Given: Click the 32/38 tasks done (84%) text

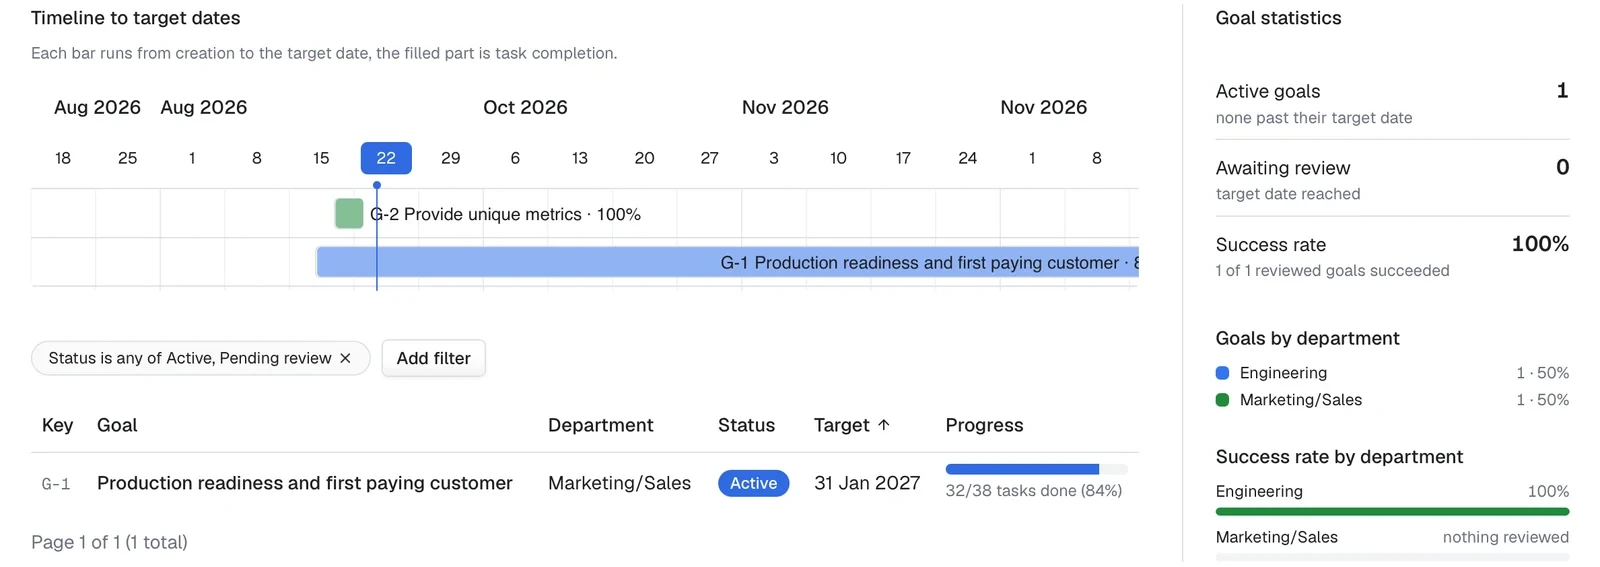Looking at the screenshot, I should coord(1033,491).
